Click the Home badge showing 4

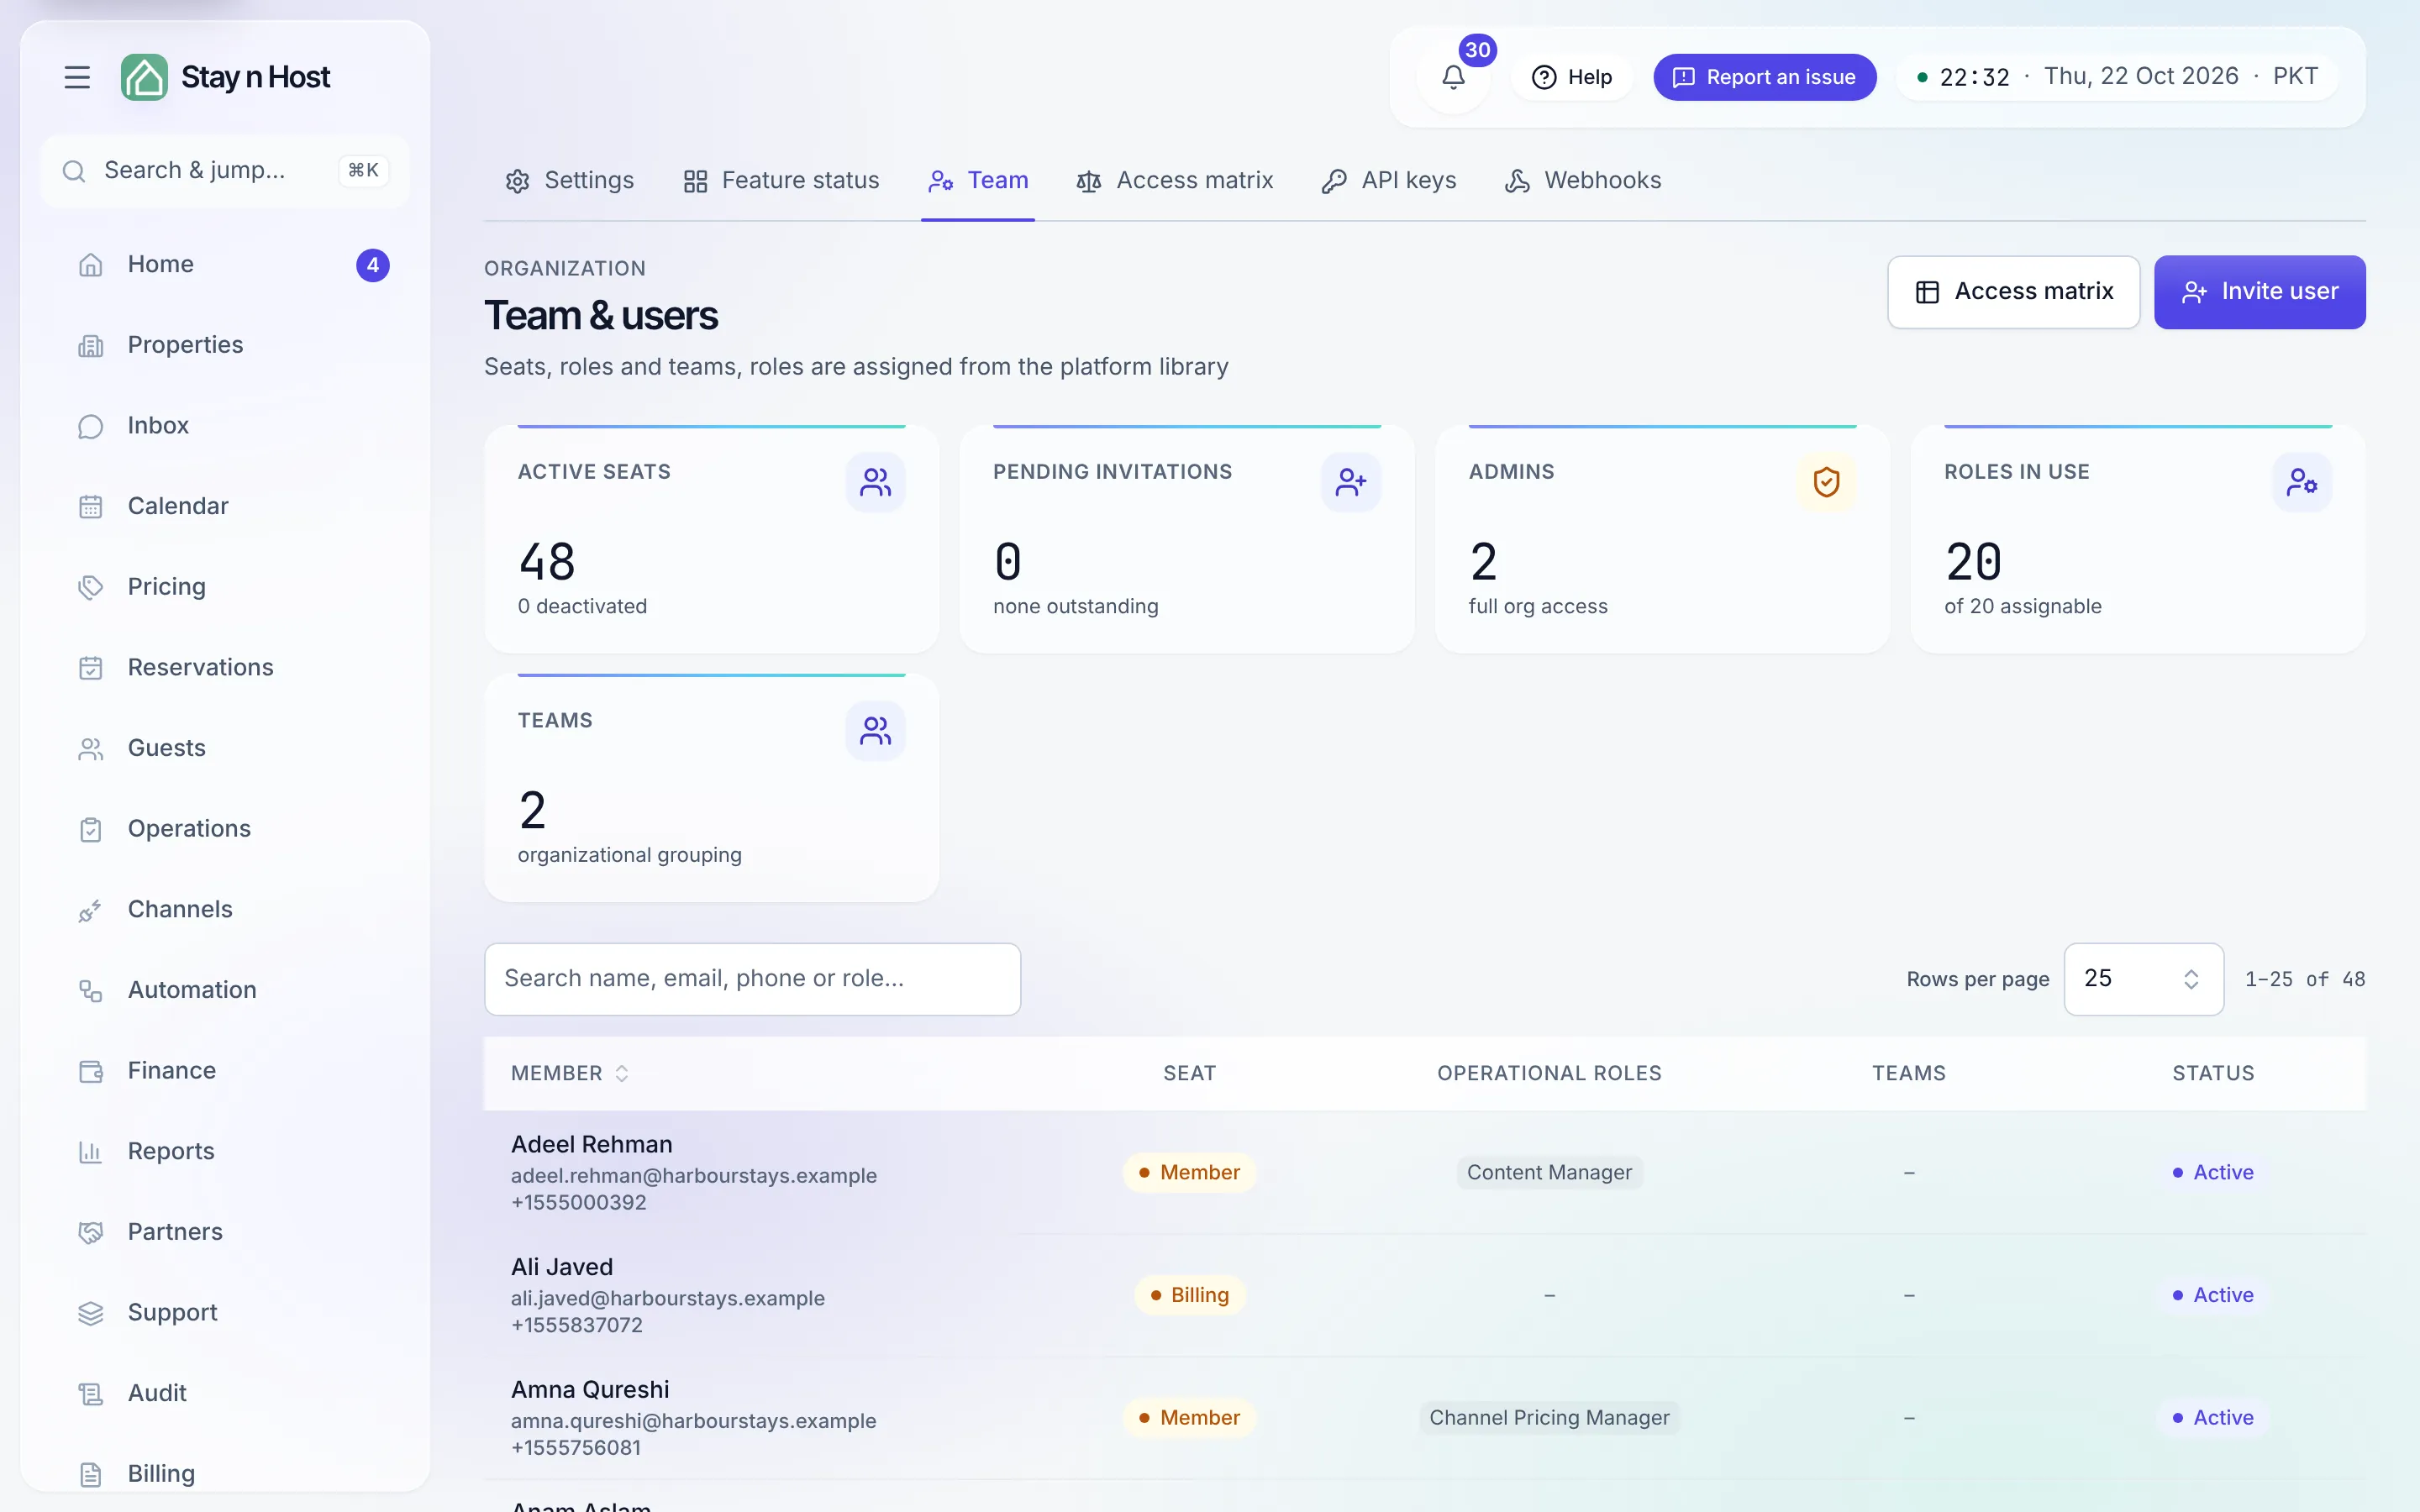pyautogui.click(x=373, y=265)
